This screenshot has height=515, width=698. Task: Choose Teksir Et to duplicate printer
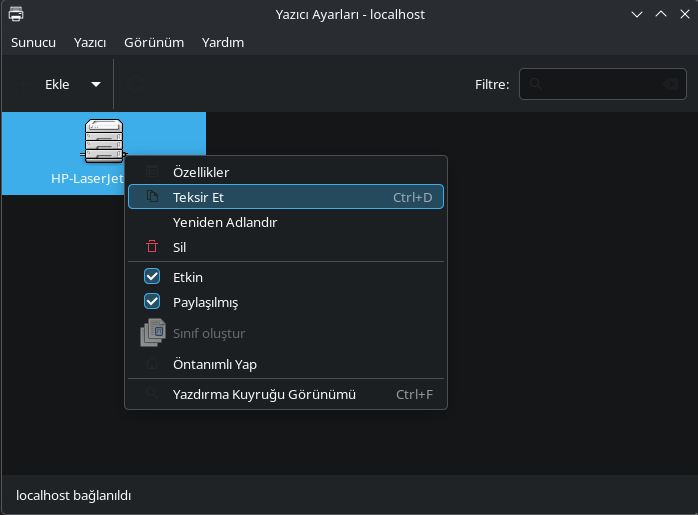(x=286, y=197)
